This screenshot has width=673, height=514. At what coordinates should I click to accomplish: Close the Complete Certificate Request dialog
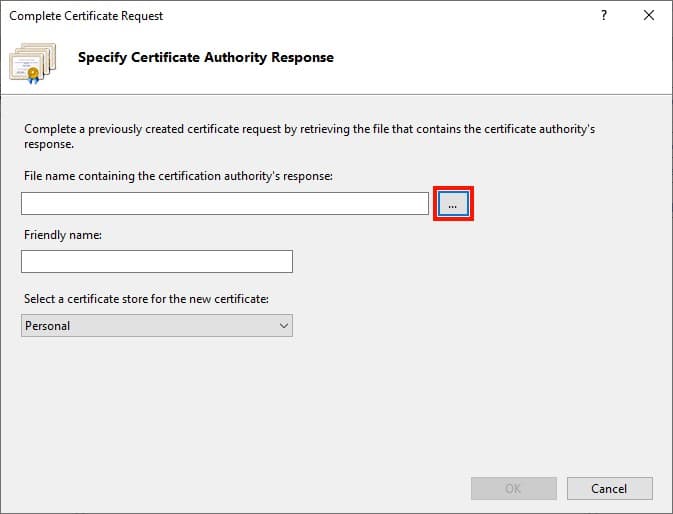(649, 15)
